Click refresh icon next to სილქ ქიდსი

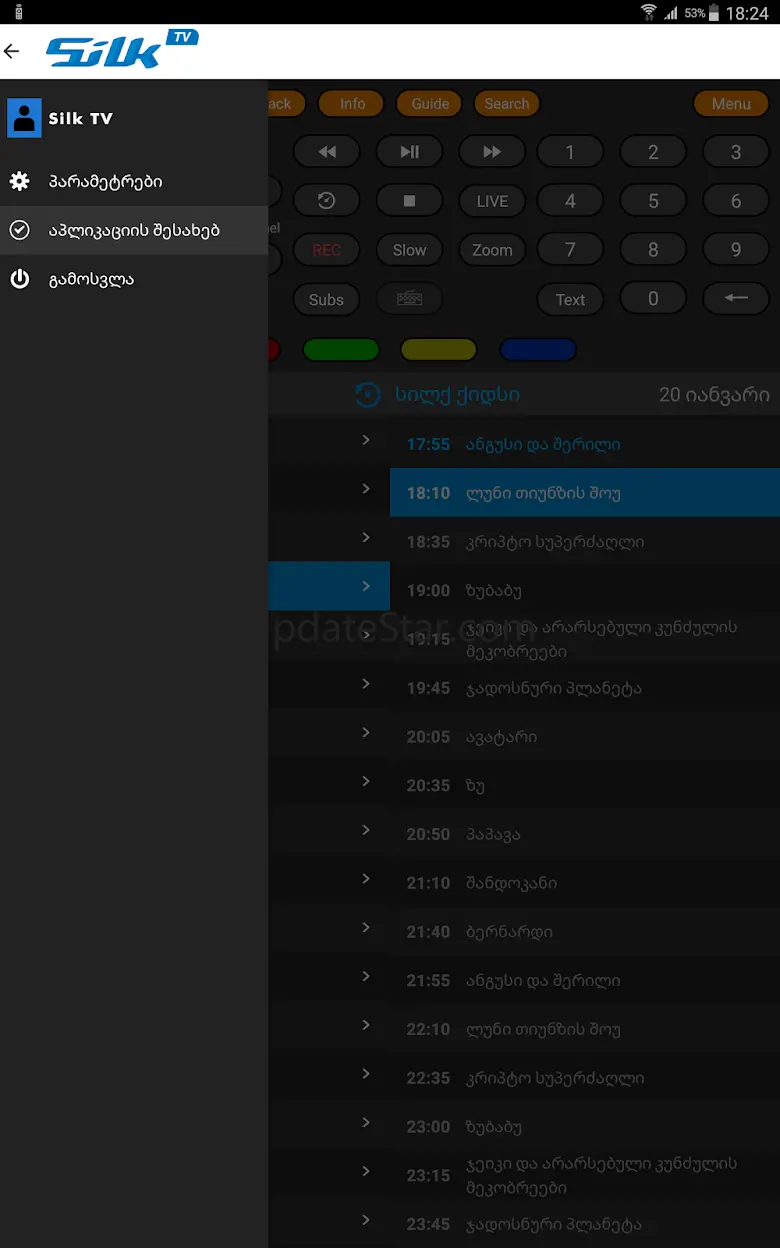(x=368, y=395)
